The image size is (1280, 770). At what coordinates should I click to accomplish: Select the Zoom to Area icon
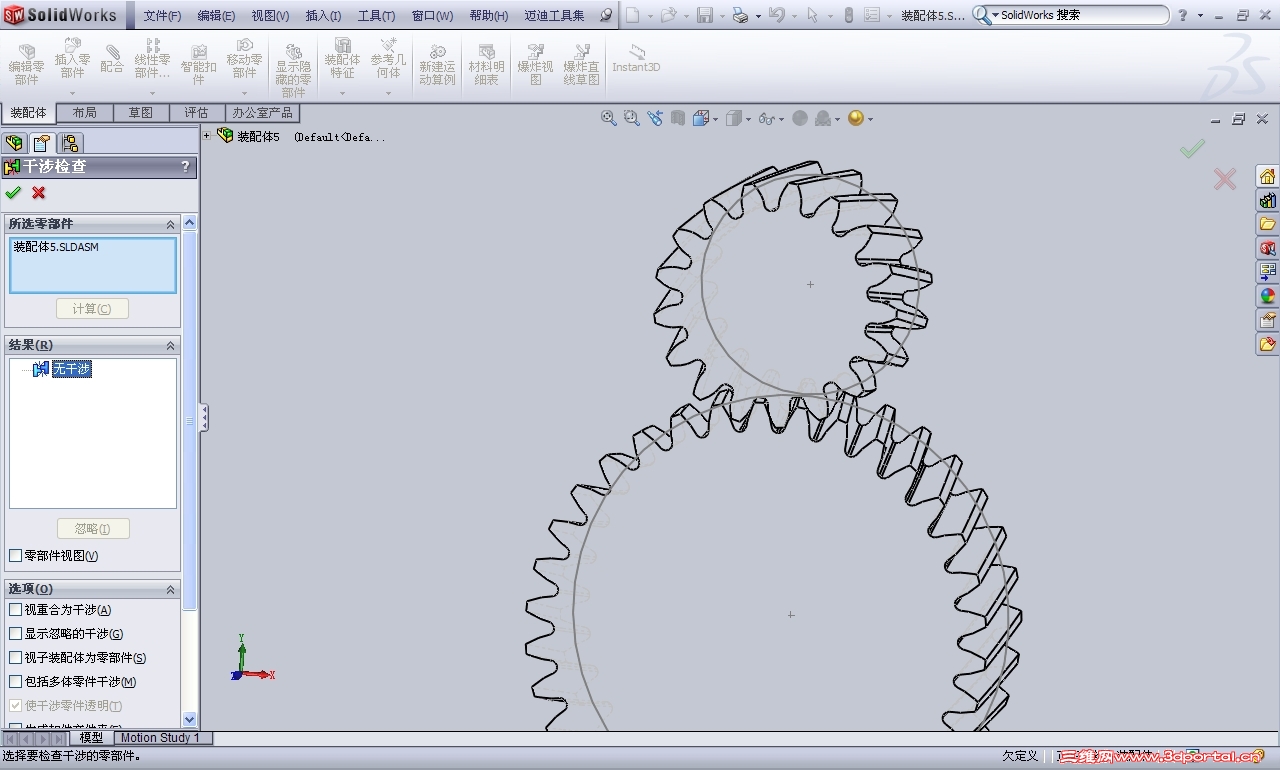point(631,118)
